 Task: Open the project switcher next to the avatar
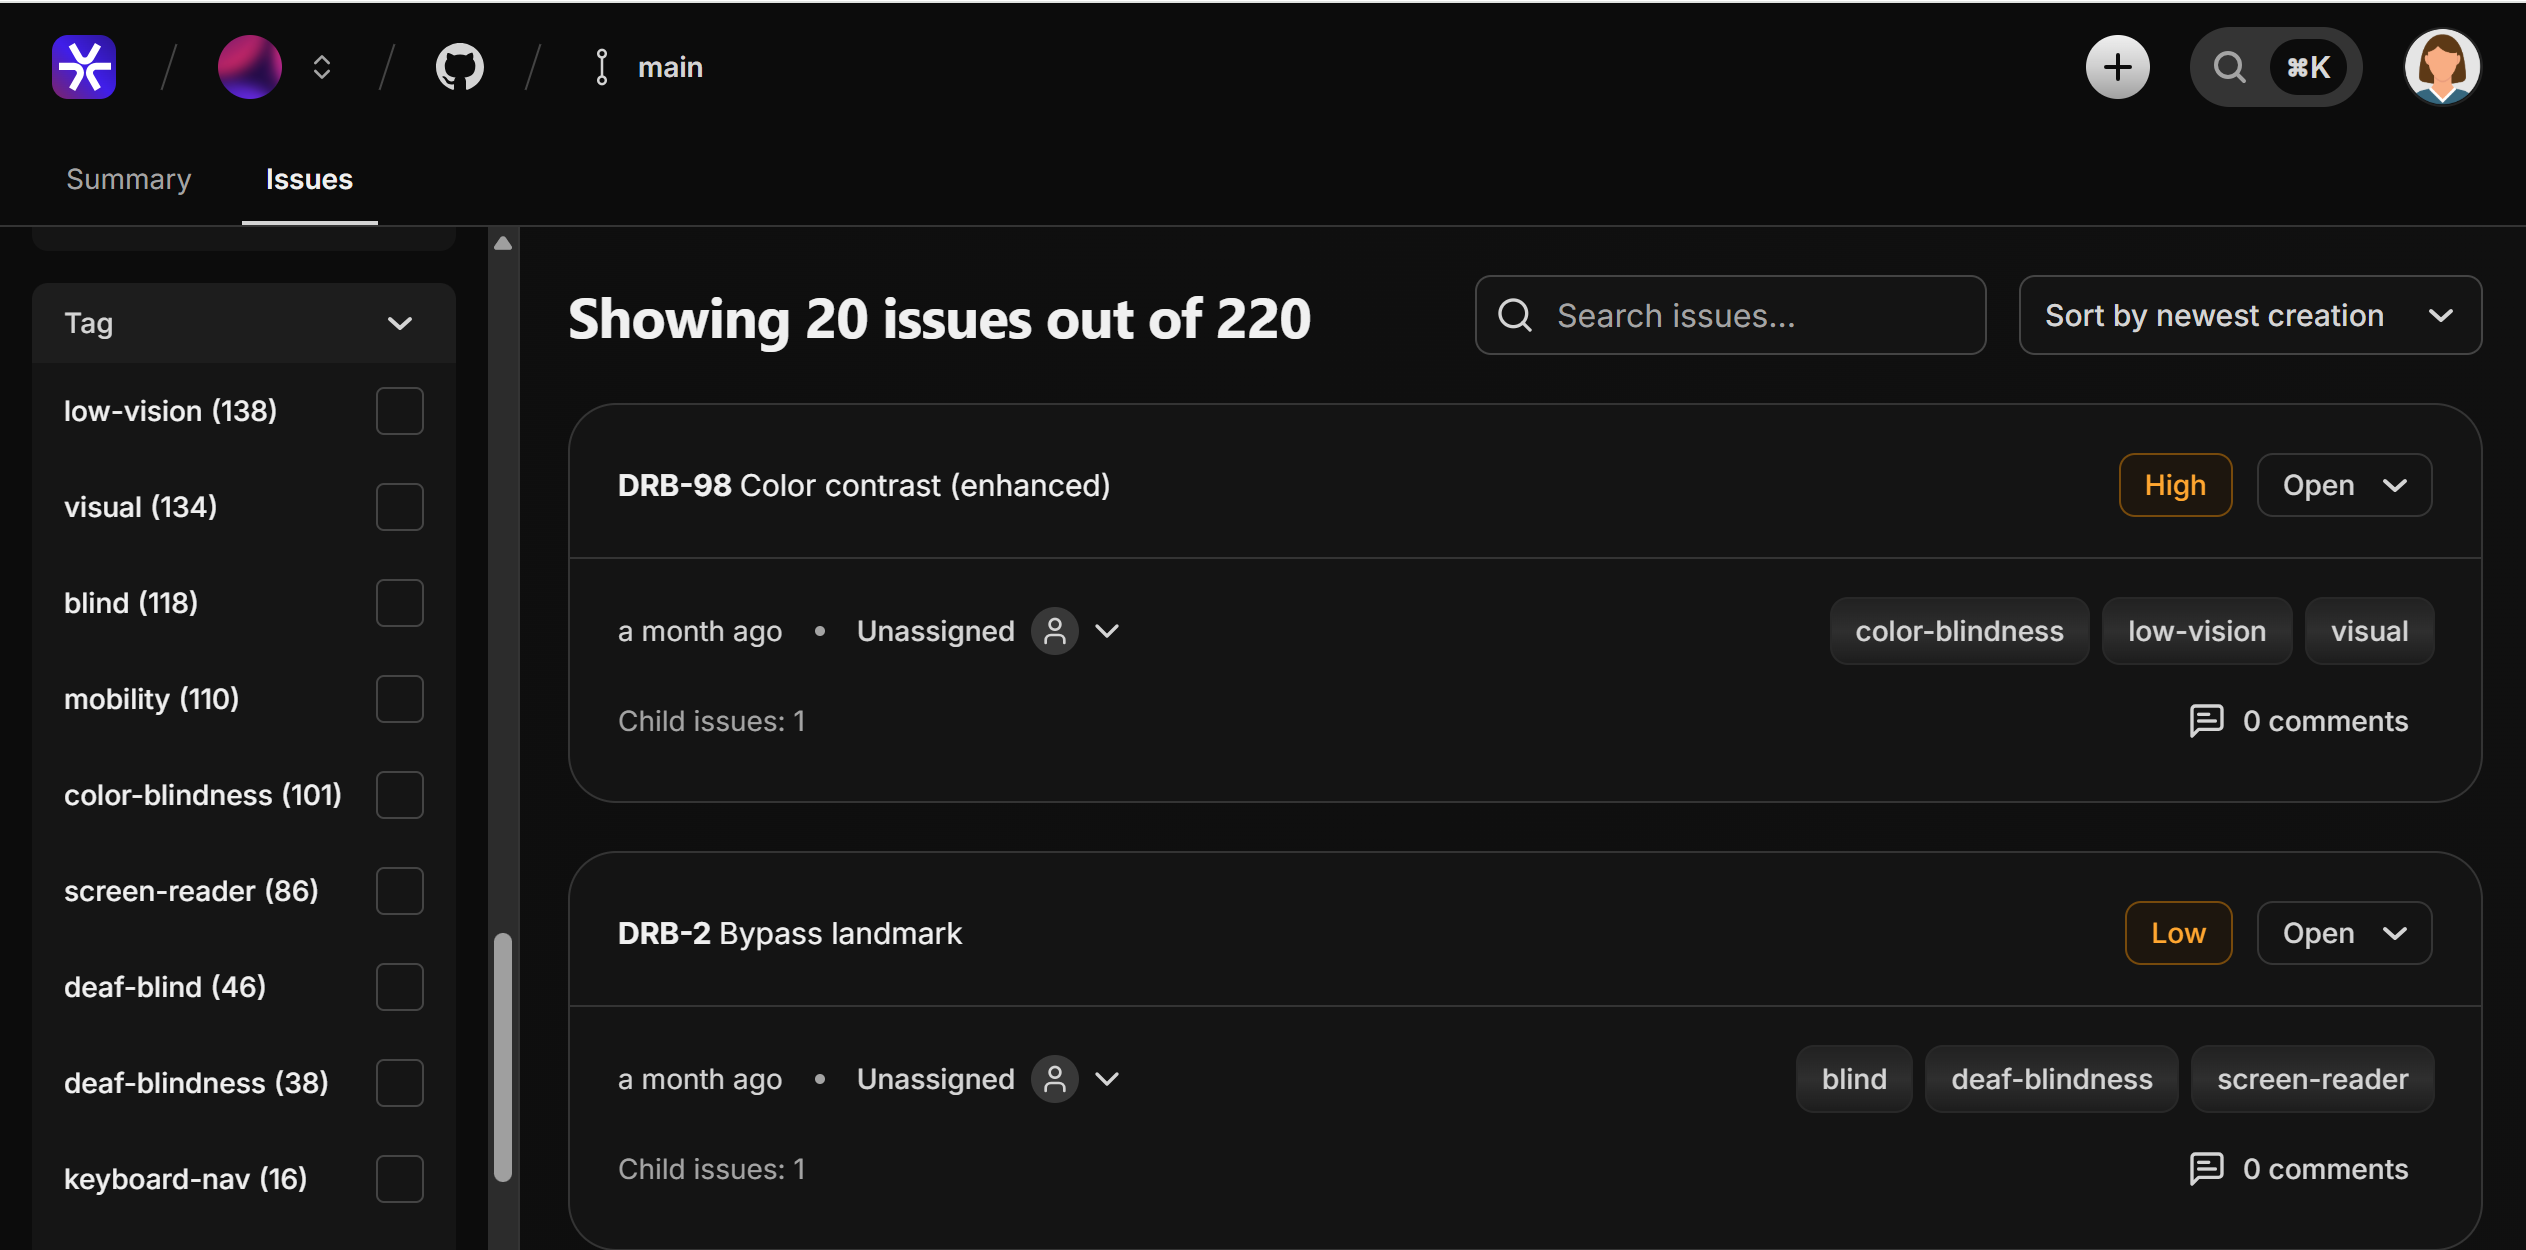coord(320,66)
